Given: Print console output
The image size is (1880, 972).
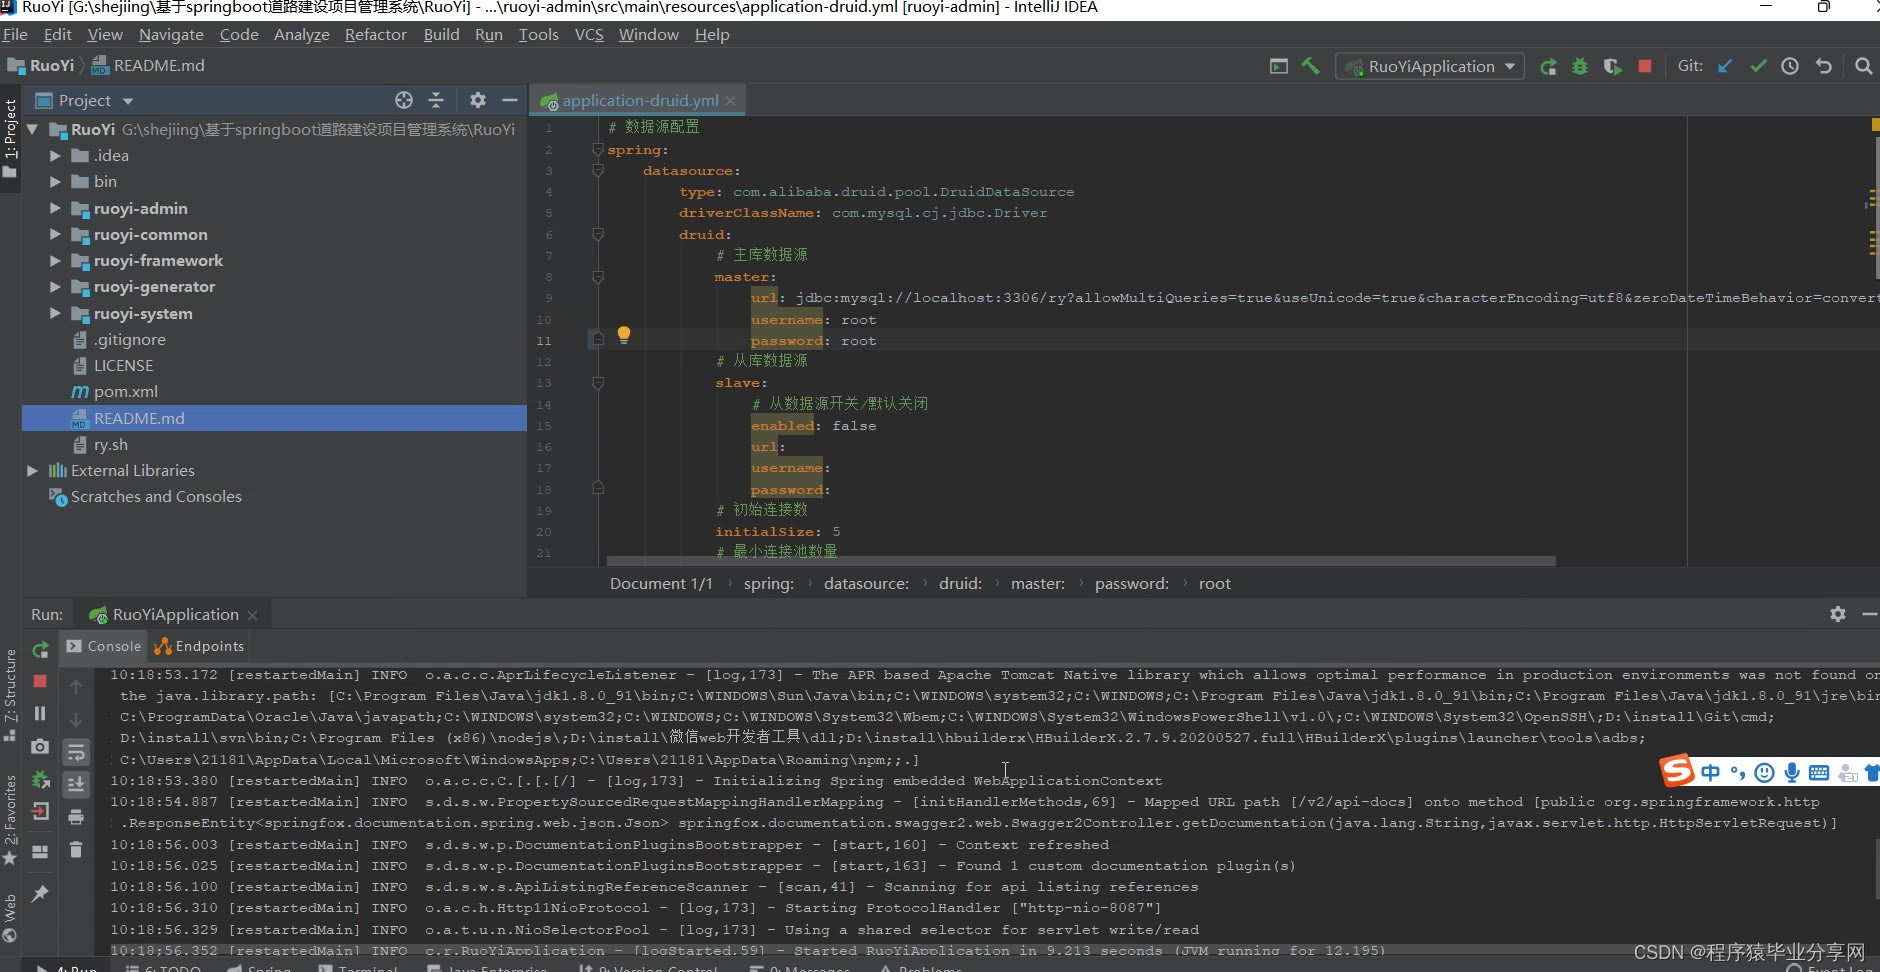Looking at the screenshot, I should 76,817.
